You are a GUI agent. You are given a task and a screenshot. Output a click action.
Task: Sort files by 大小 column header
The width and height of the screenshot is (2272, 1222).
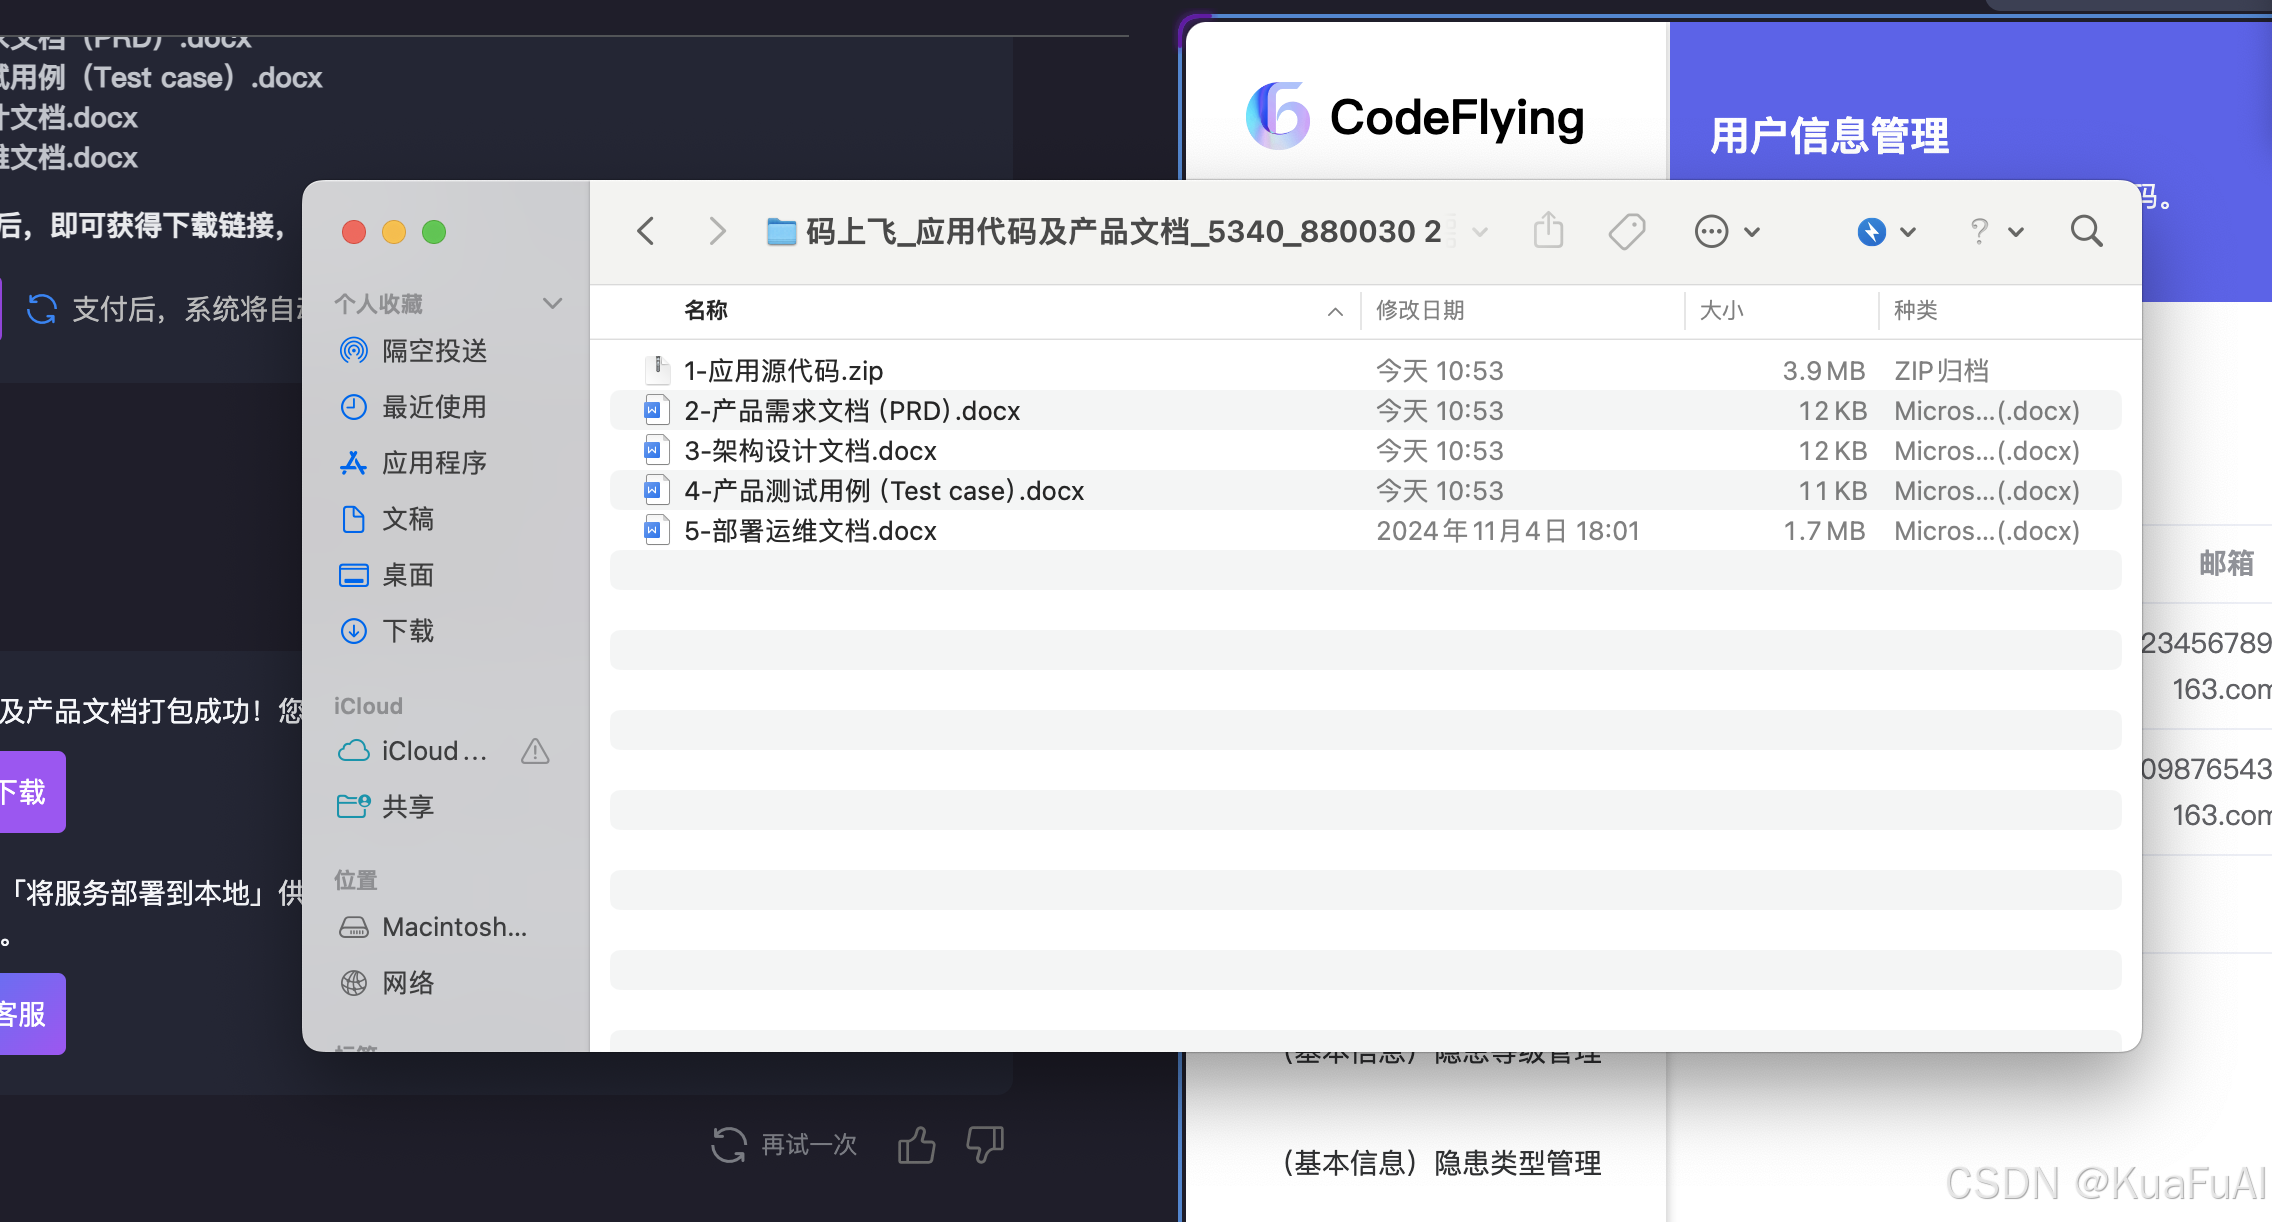coord(1721,310)
